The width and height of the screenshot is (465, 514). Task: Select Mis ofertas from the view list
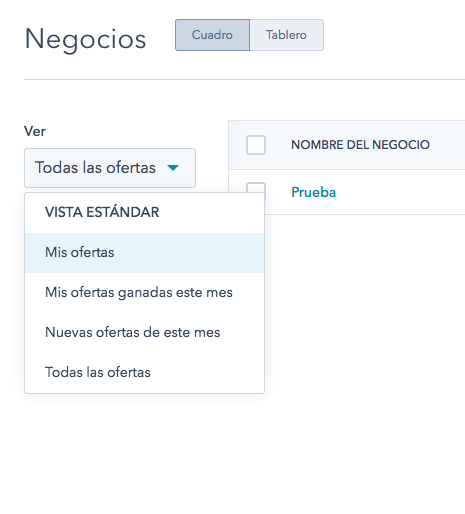point(144,253)
